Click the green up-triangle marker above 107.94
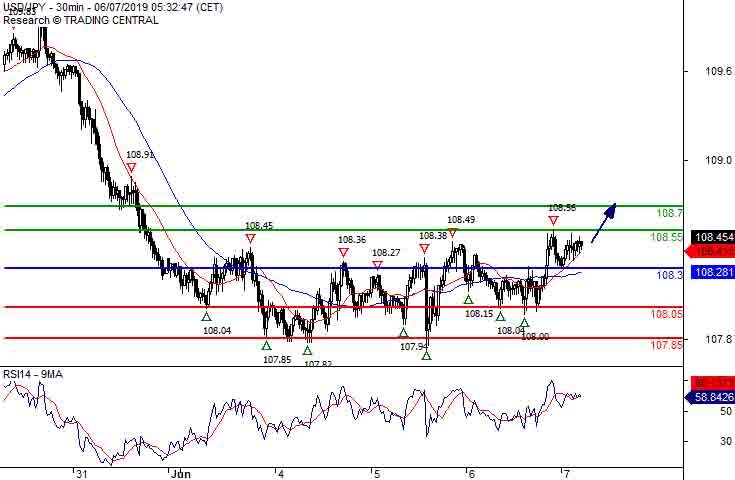 pos(404,333)
